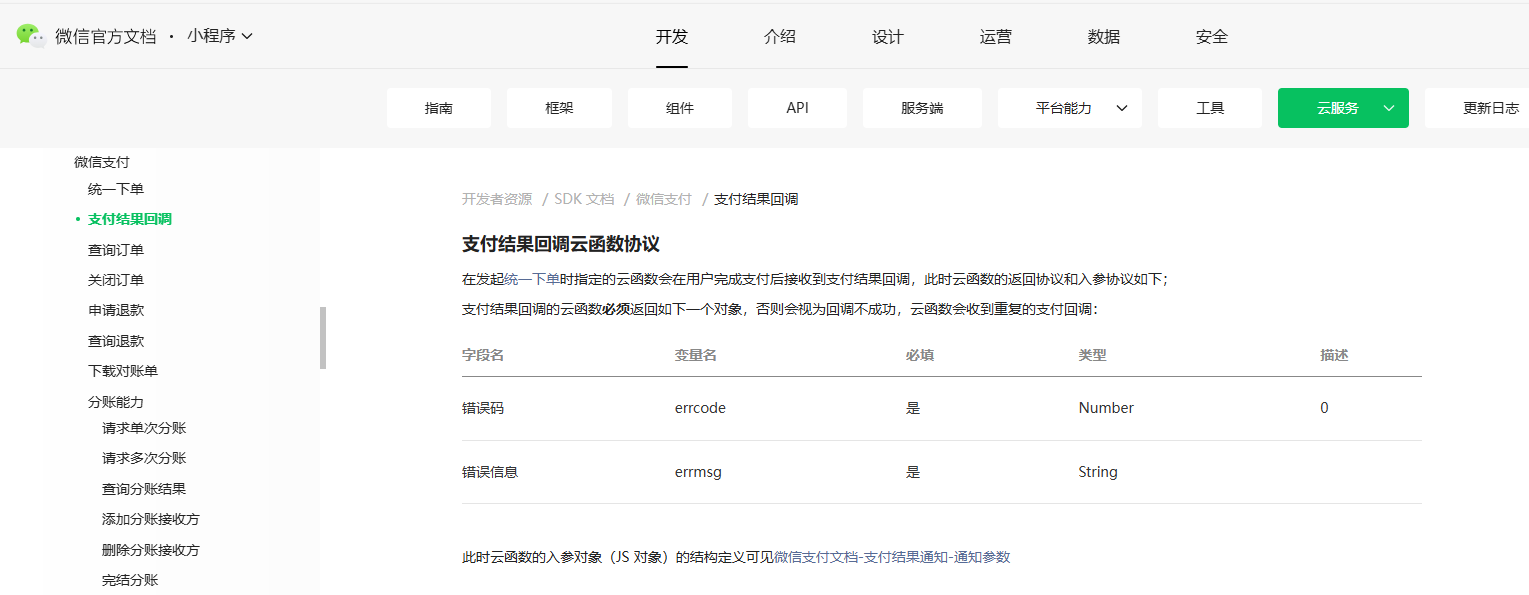Click the WeChat logo icon
This screenshot has width=1529, height=595.
(x=31, y=36)
